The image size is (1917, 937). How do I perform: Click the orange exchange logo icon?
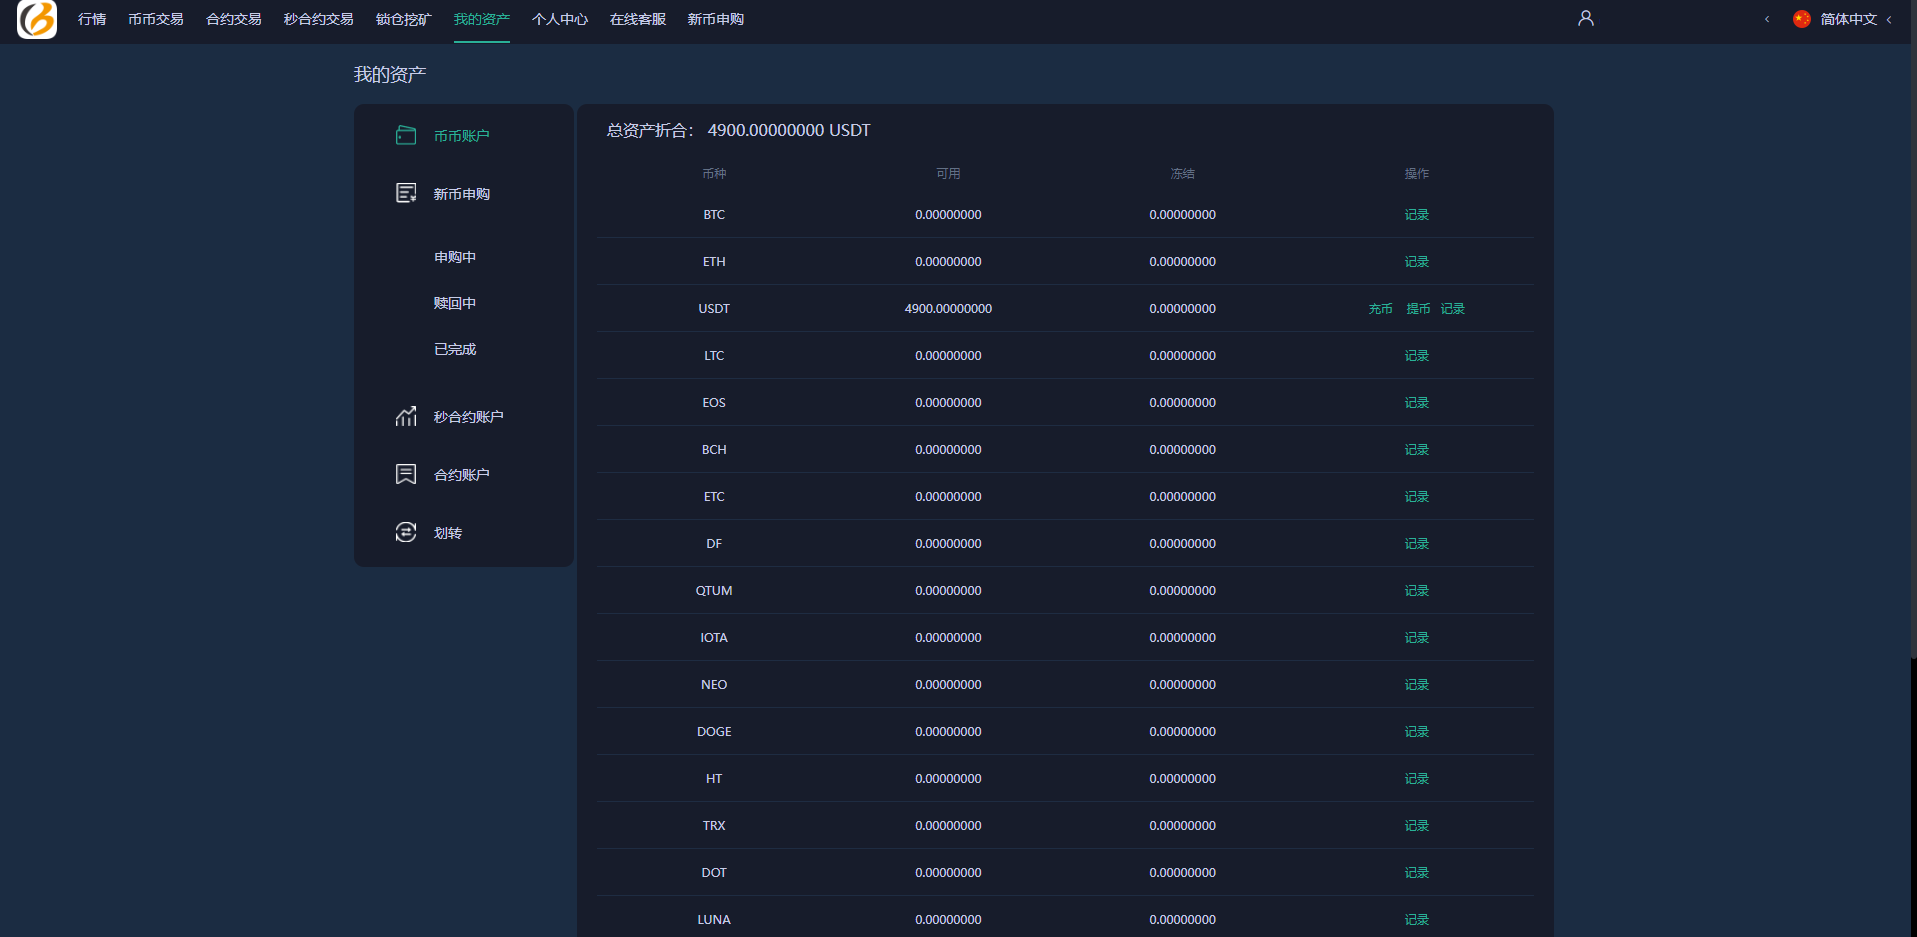point(37,19)
